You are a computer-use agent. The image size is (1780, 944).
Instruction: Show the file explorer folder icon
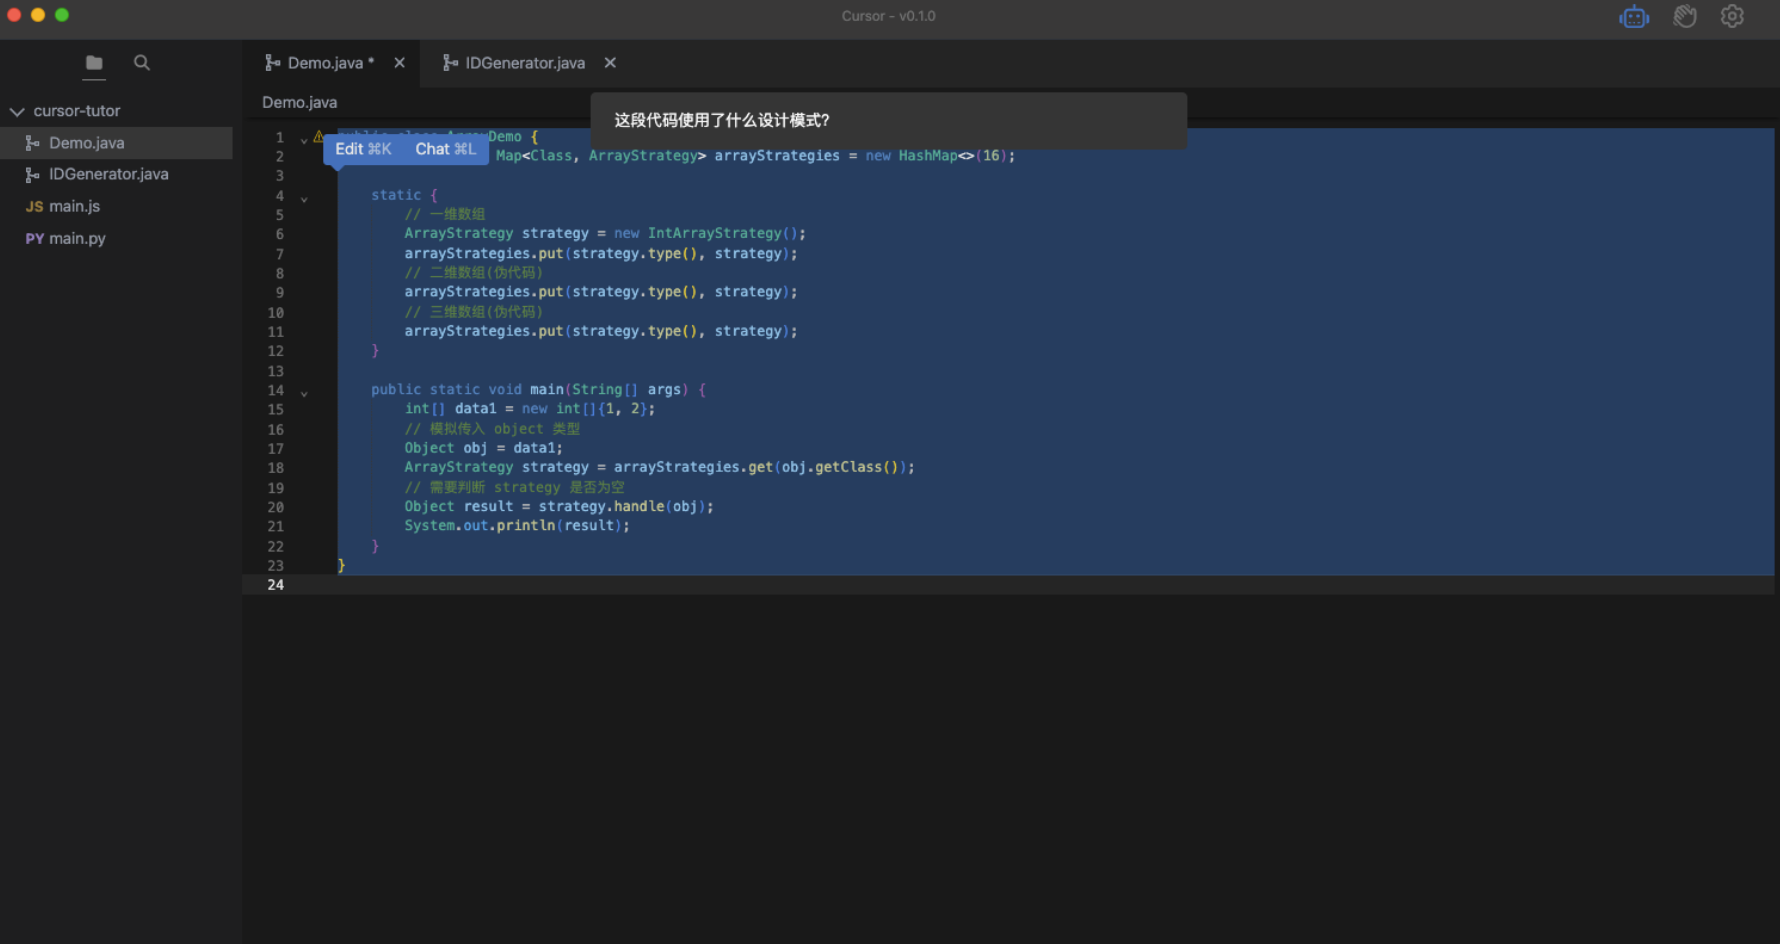94,63
